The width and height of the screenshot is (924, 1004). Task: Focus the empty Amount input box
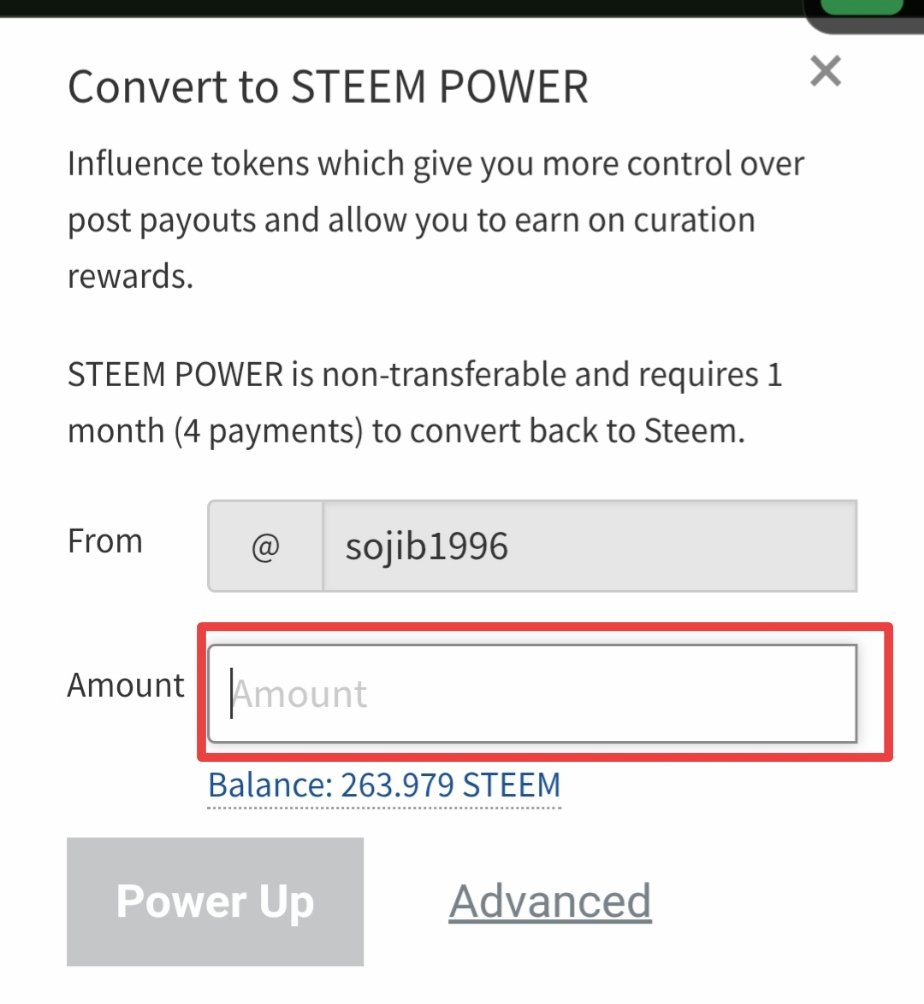point(532,693)
